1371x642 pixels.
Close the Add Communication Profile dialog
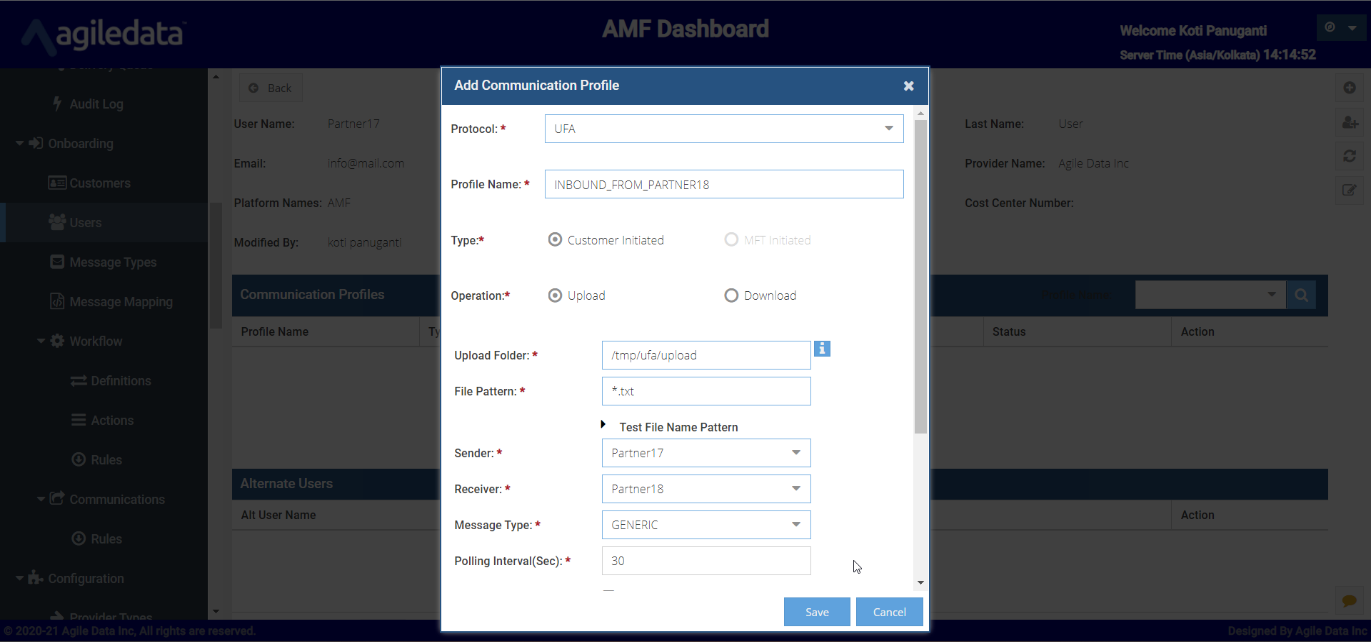click(x=908, y=86)
